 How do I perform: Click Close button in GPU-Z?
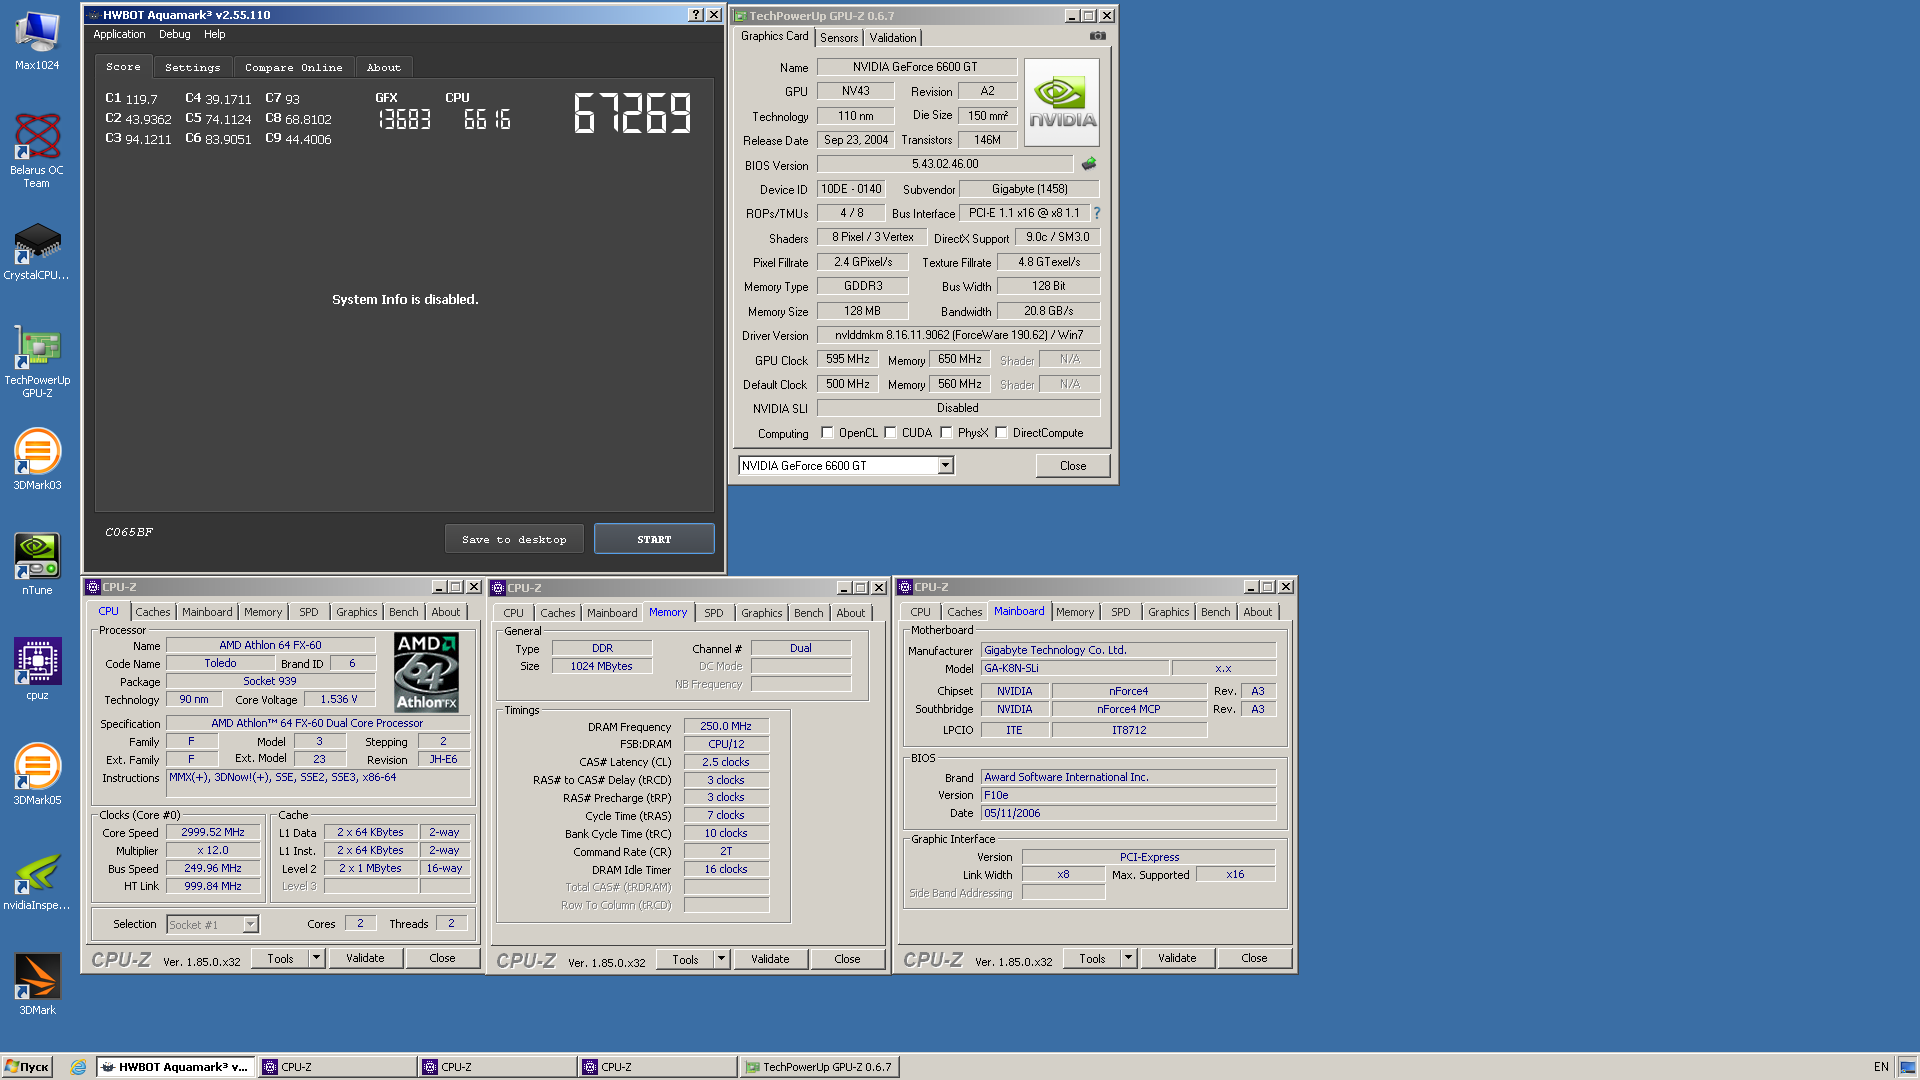pyautogui.click(x=1073, y=466)
